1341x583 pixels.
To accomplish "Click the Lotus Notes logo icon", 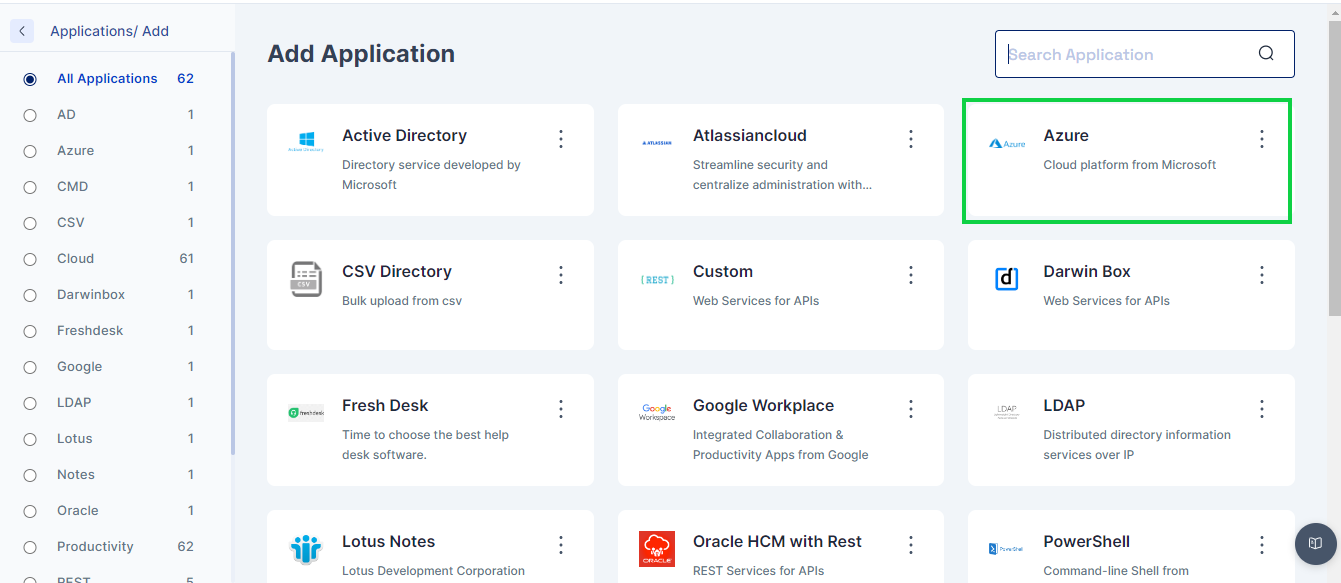I will 305,549.
